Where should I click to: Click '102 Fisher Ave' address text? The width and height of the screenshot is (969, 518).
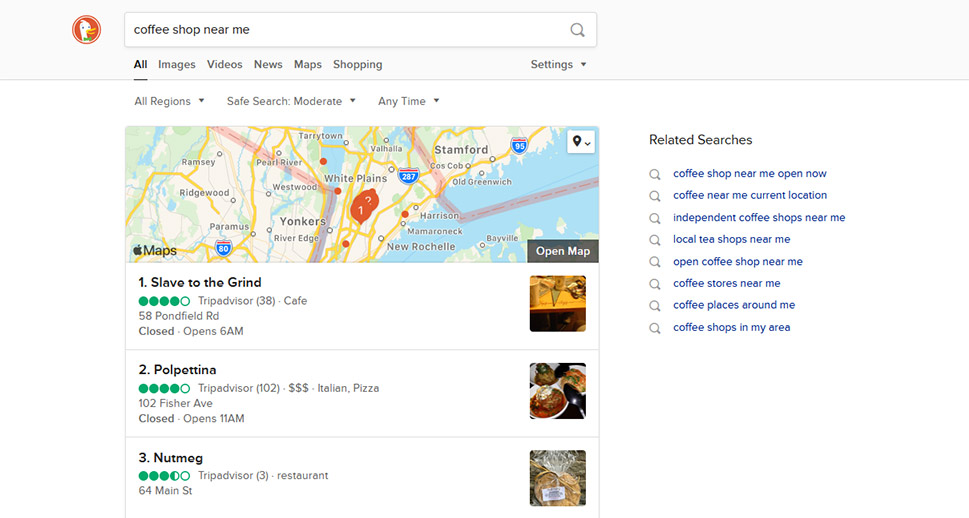pyautogui.click(x=176, y=403)
